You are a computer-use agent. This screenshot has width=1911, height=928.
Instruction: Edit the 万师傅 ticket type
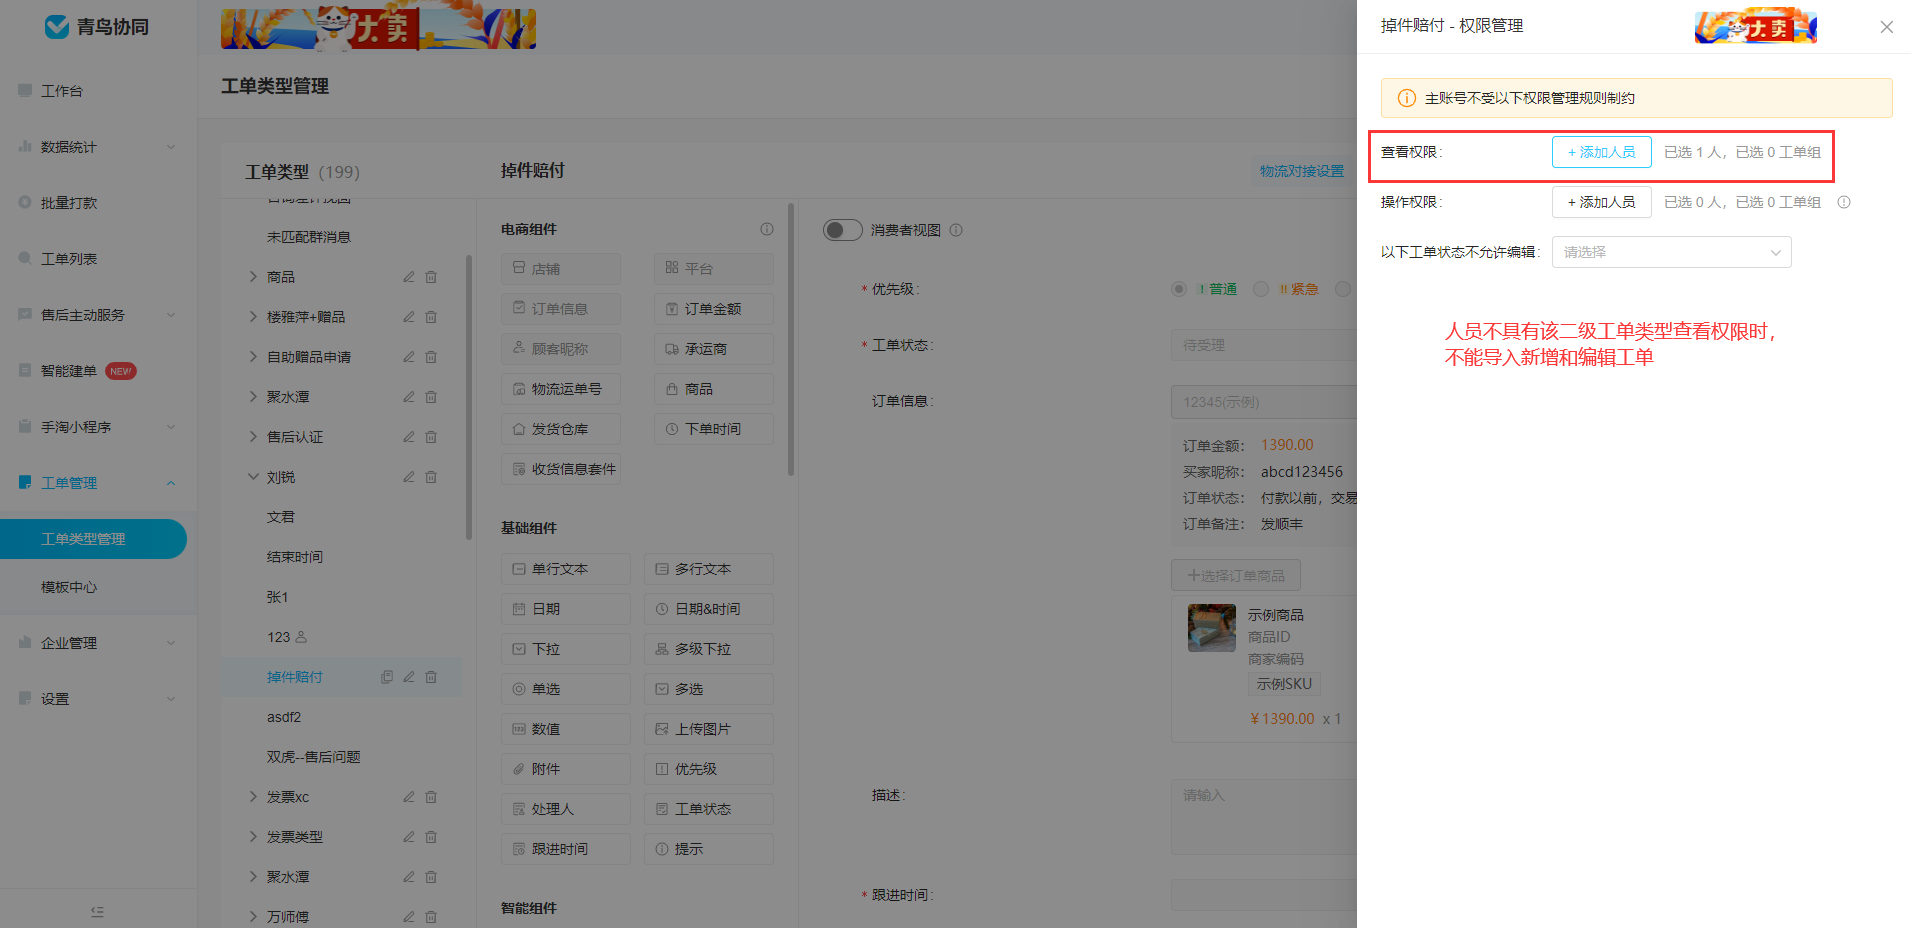click(409, 917)
